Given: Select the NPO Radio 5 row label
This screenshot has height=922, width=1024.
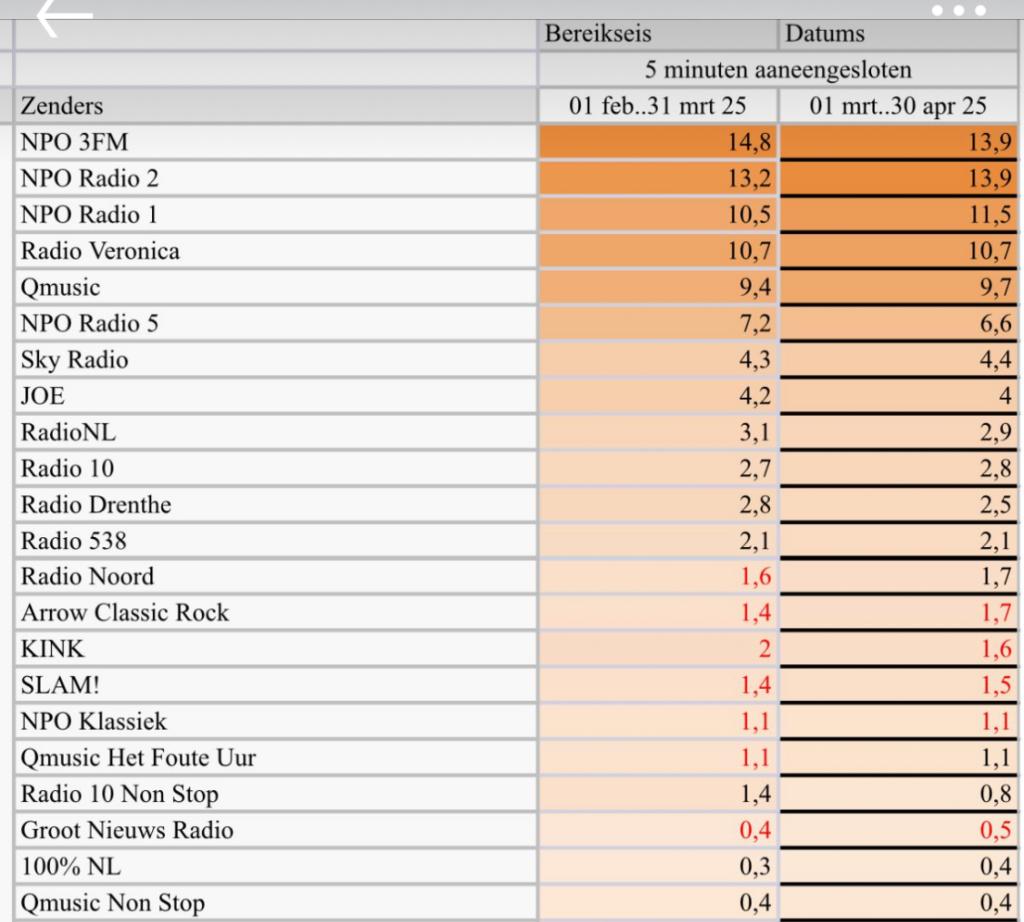Looking at the screenshot, I should click(x=275, y=323).
